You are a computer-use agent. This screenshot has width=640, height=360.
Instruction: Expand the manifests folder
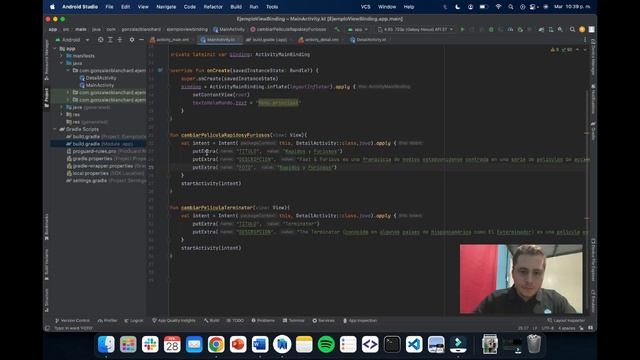pos(62,56)
